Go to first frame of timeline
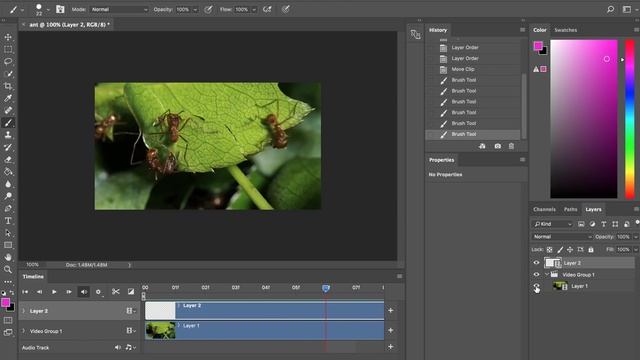 tap(25, 292)
